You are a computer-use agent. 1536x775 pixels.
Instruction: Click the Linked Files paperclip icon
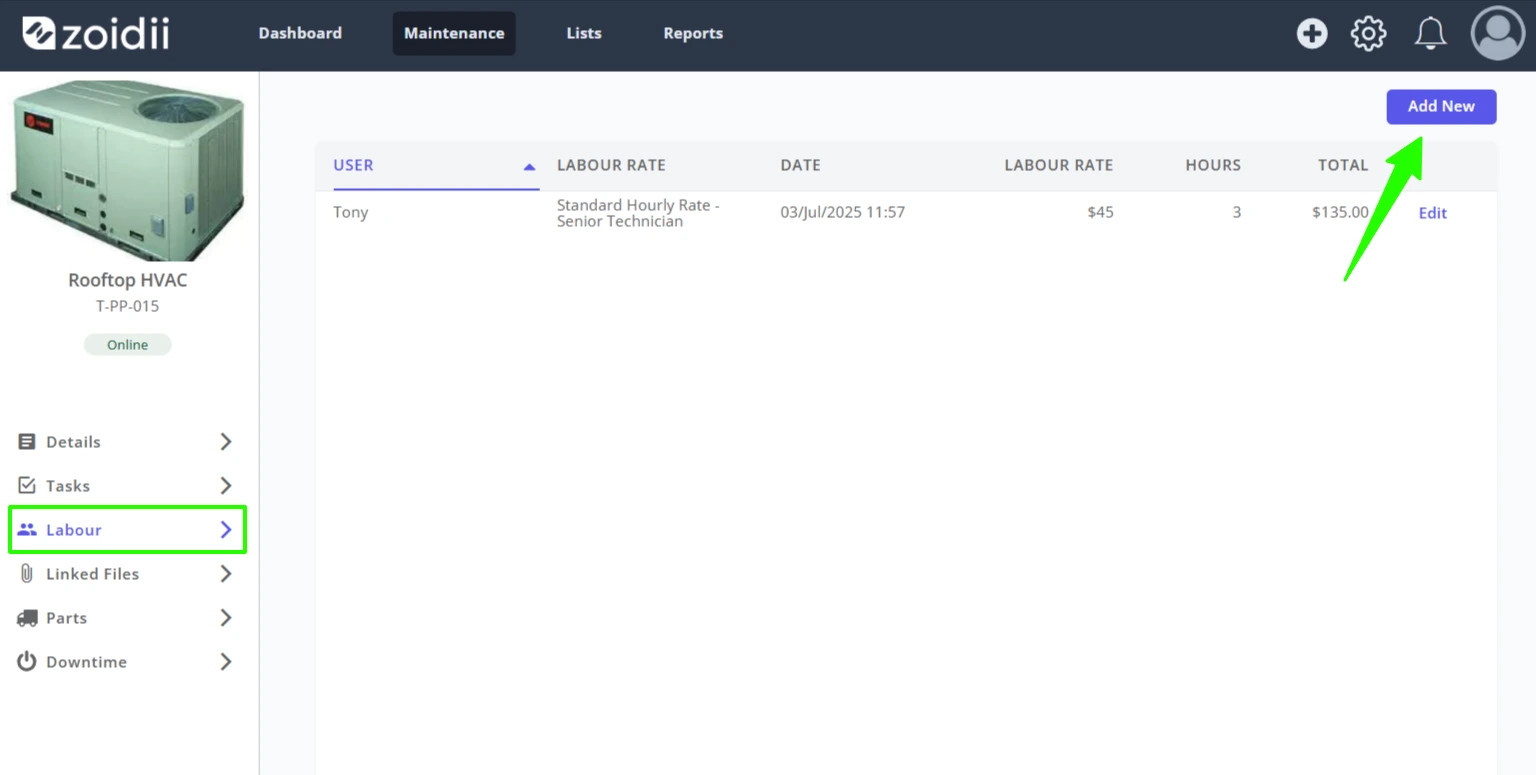pyautogui.click(x=27, y=574)
